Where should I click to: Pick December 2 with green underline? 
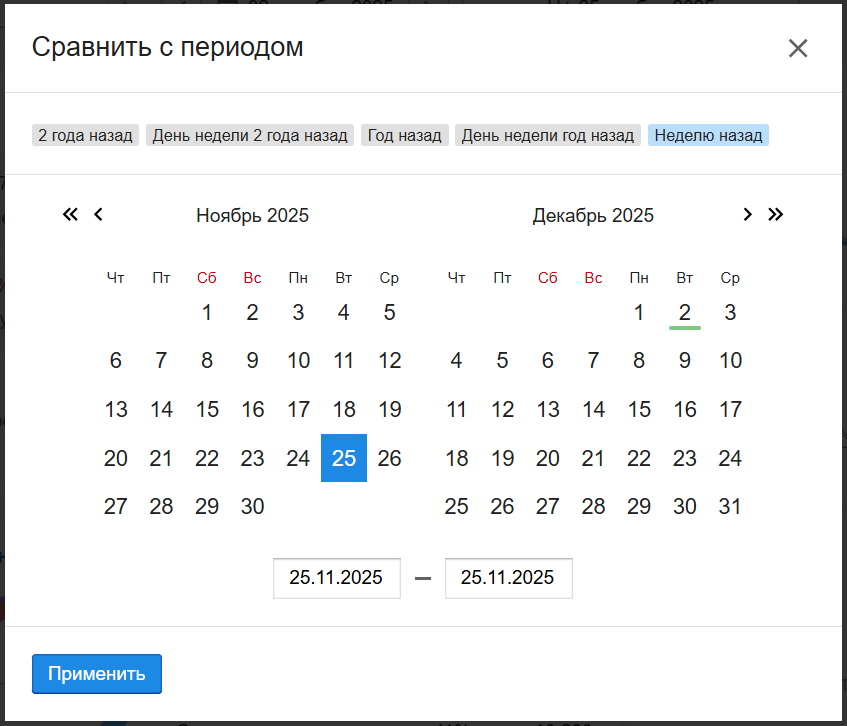[685, 313]
